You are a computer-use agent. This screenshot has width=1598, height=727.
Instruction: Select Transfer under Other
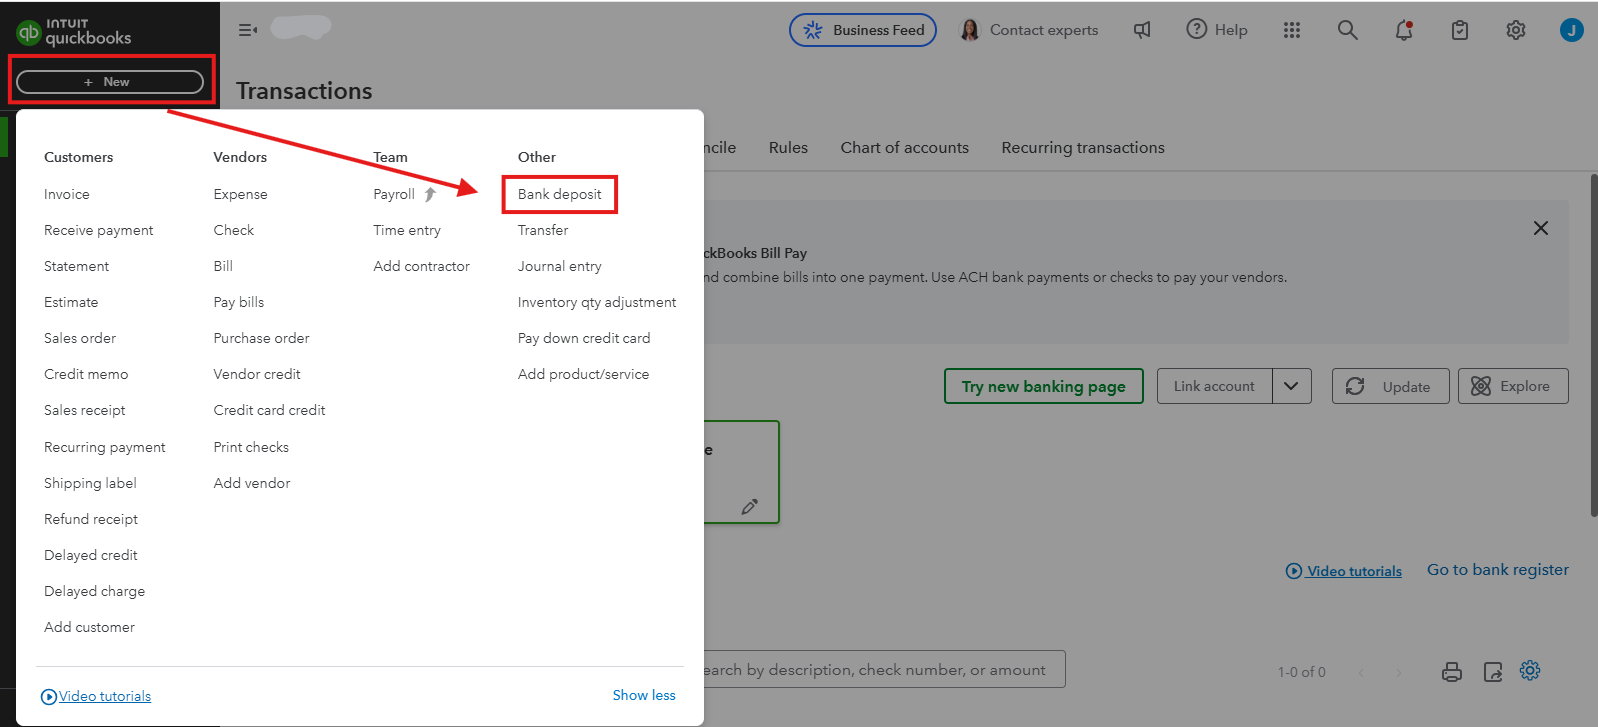[543, 230]
